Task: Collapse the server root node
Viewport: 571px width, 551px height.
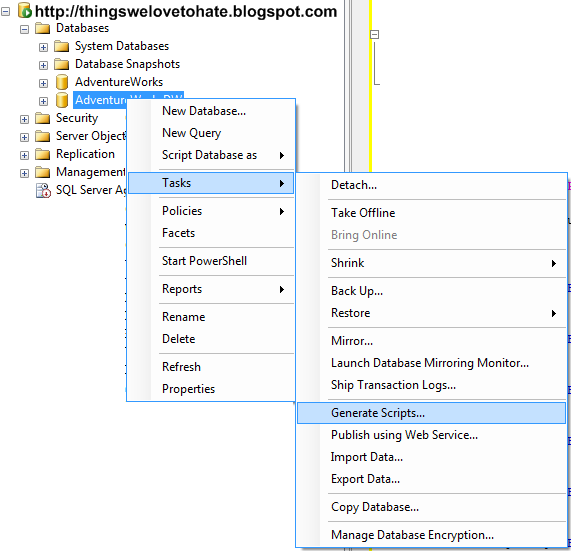Action: [x=5, y=12]
